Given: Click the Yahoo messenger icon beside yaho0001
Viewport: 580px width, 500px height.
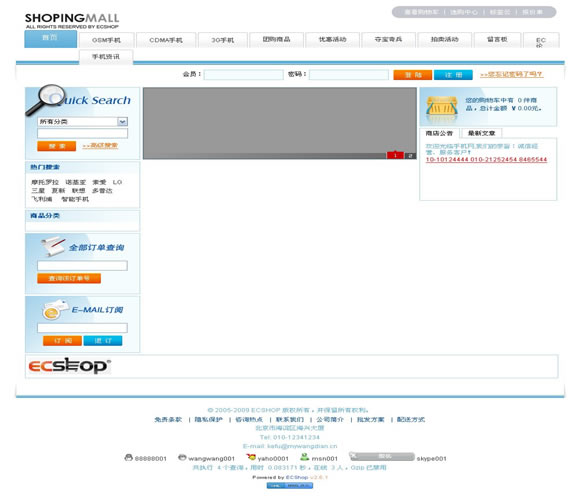Looking at the screenshot, I should pyautogui.click(x=251, y=457).
